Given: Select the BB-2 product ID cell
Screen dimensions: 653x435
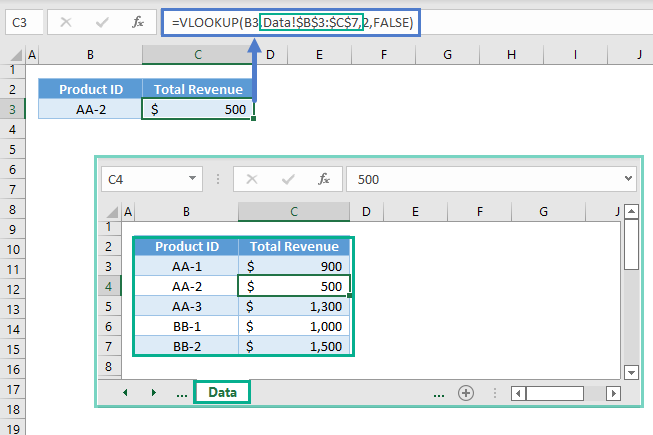Looking at the screenshot, I should (185, 345).
